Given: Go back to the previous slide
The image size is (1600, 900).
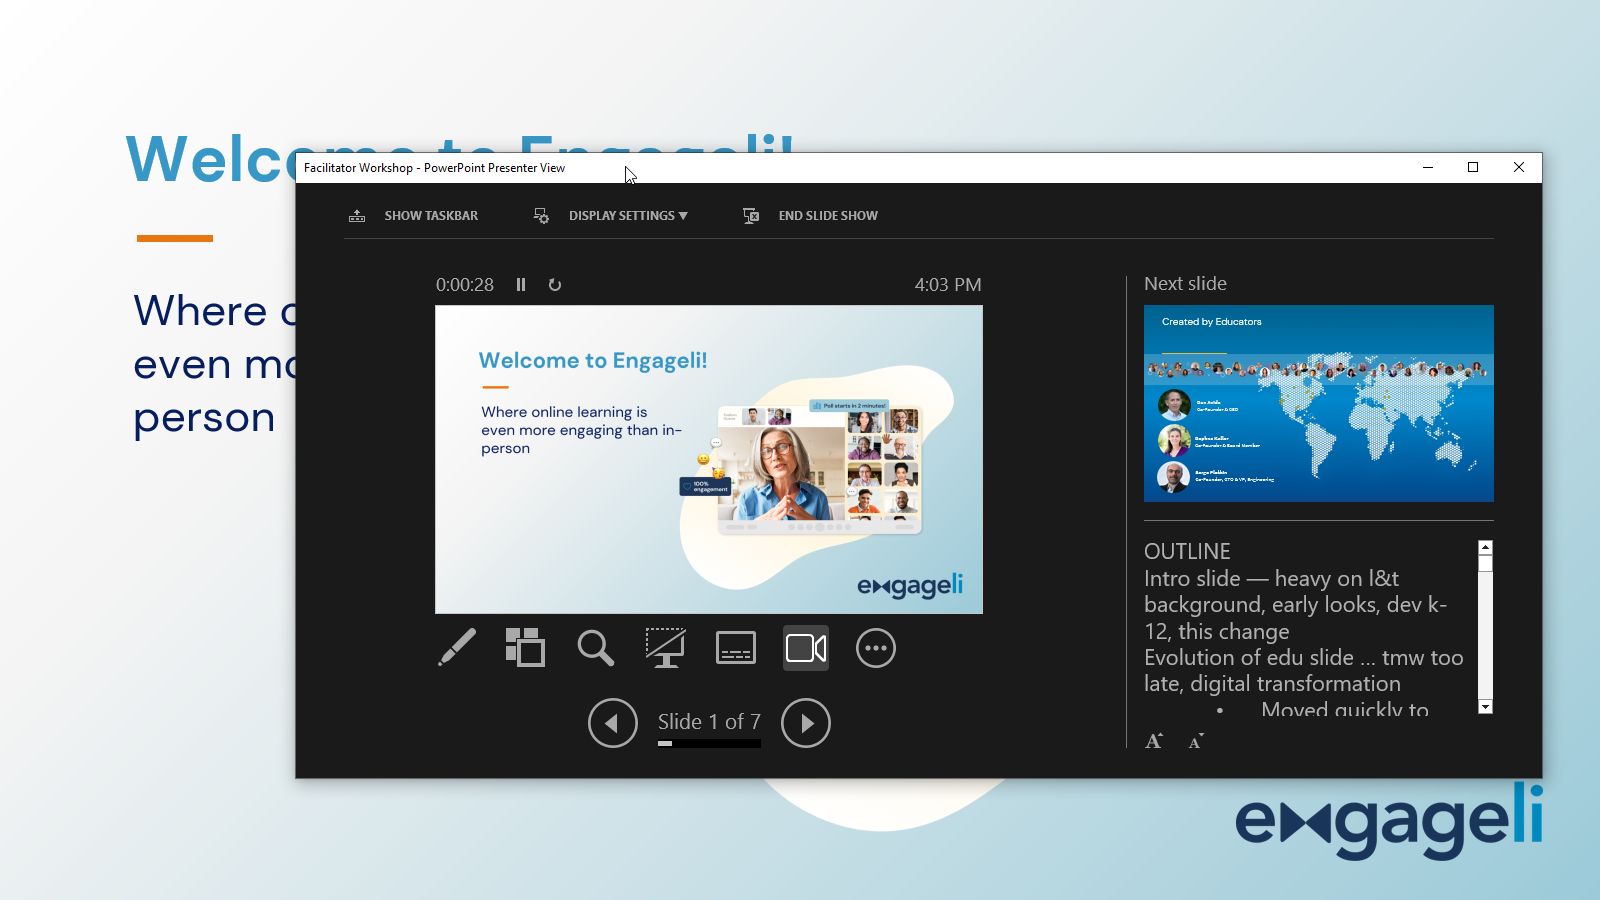Looking at the screenshot, I should [x=612, y=722].
